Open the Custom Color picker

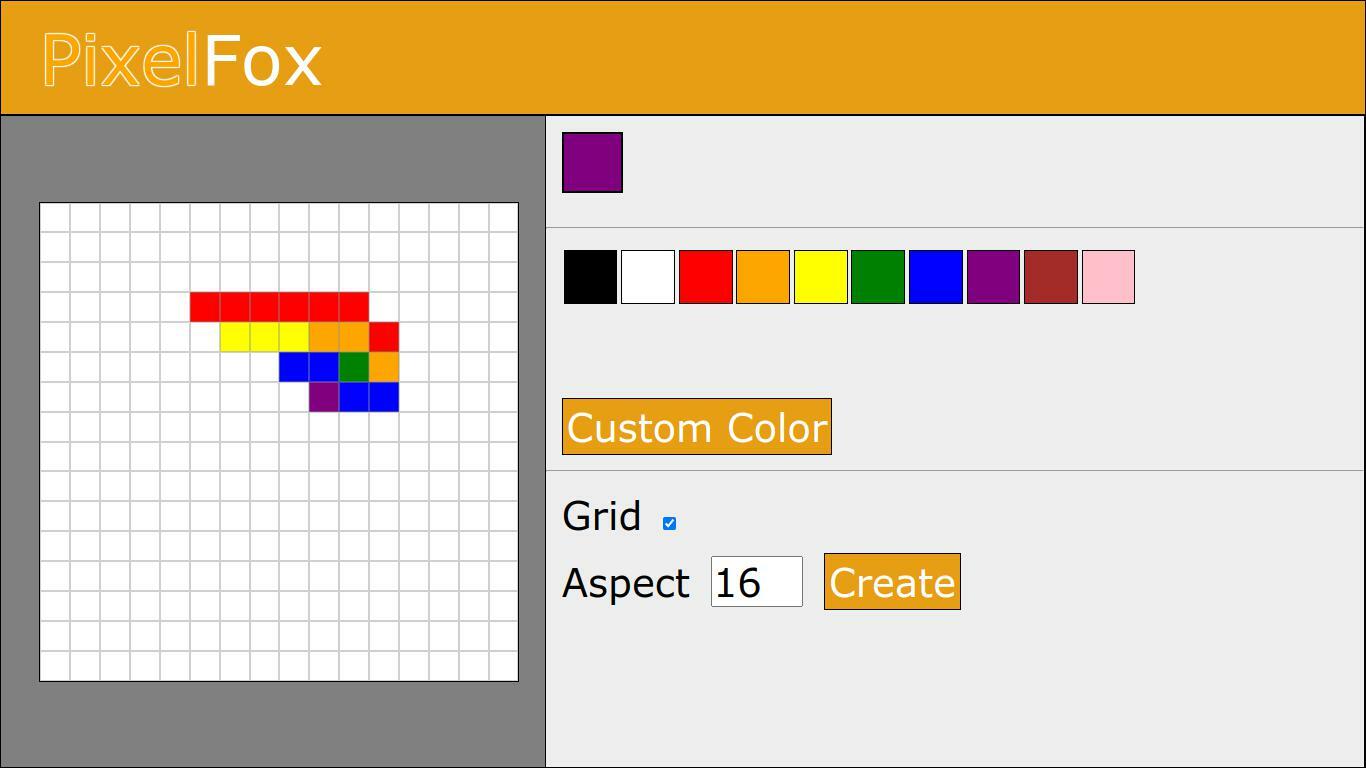[696, 426]
